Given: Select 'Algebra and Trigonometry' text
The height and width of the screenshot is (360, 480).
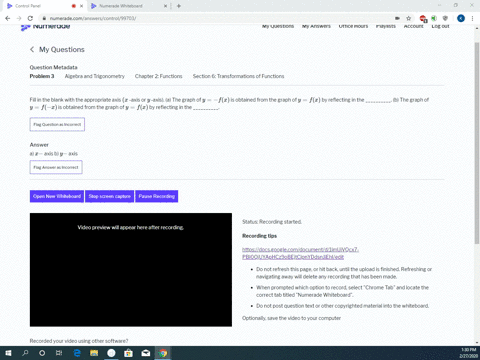Looking at the screenshot, I should tap(95, 76).
